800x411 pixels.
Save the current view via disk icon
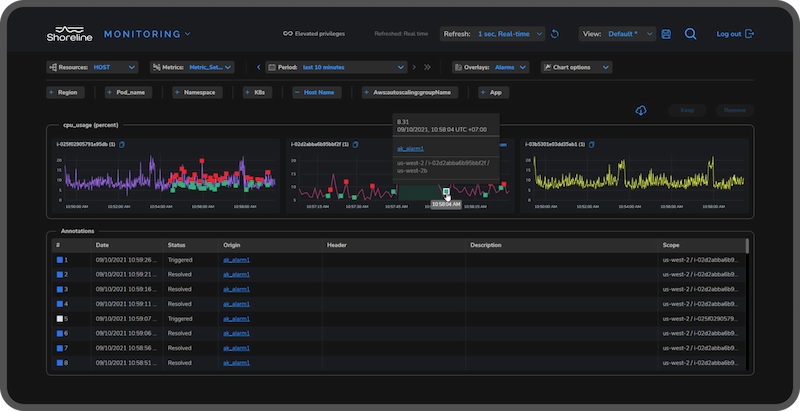click(x=667, y=34)
